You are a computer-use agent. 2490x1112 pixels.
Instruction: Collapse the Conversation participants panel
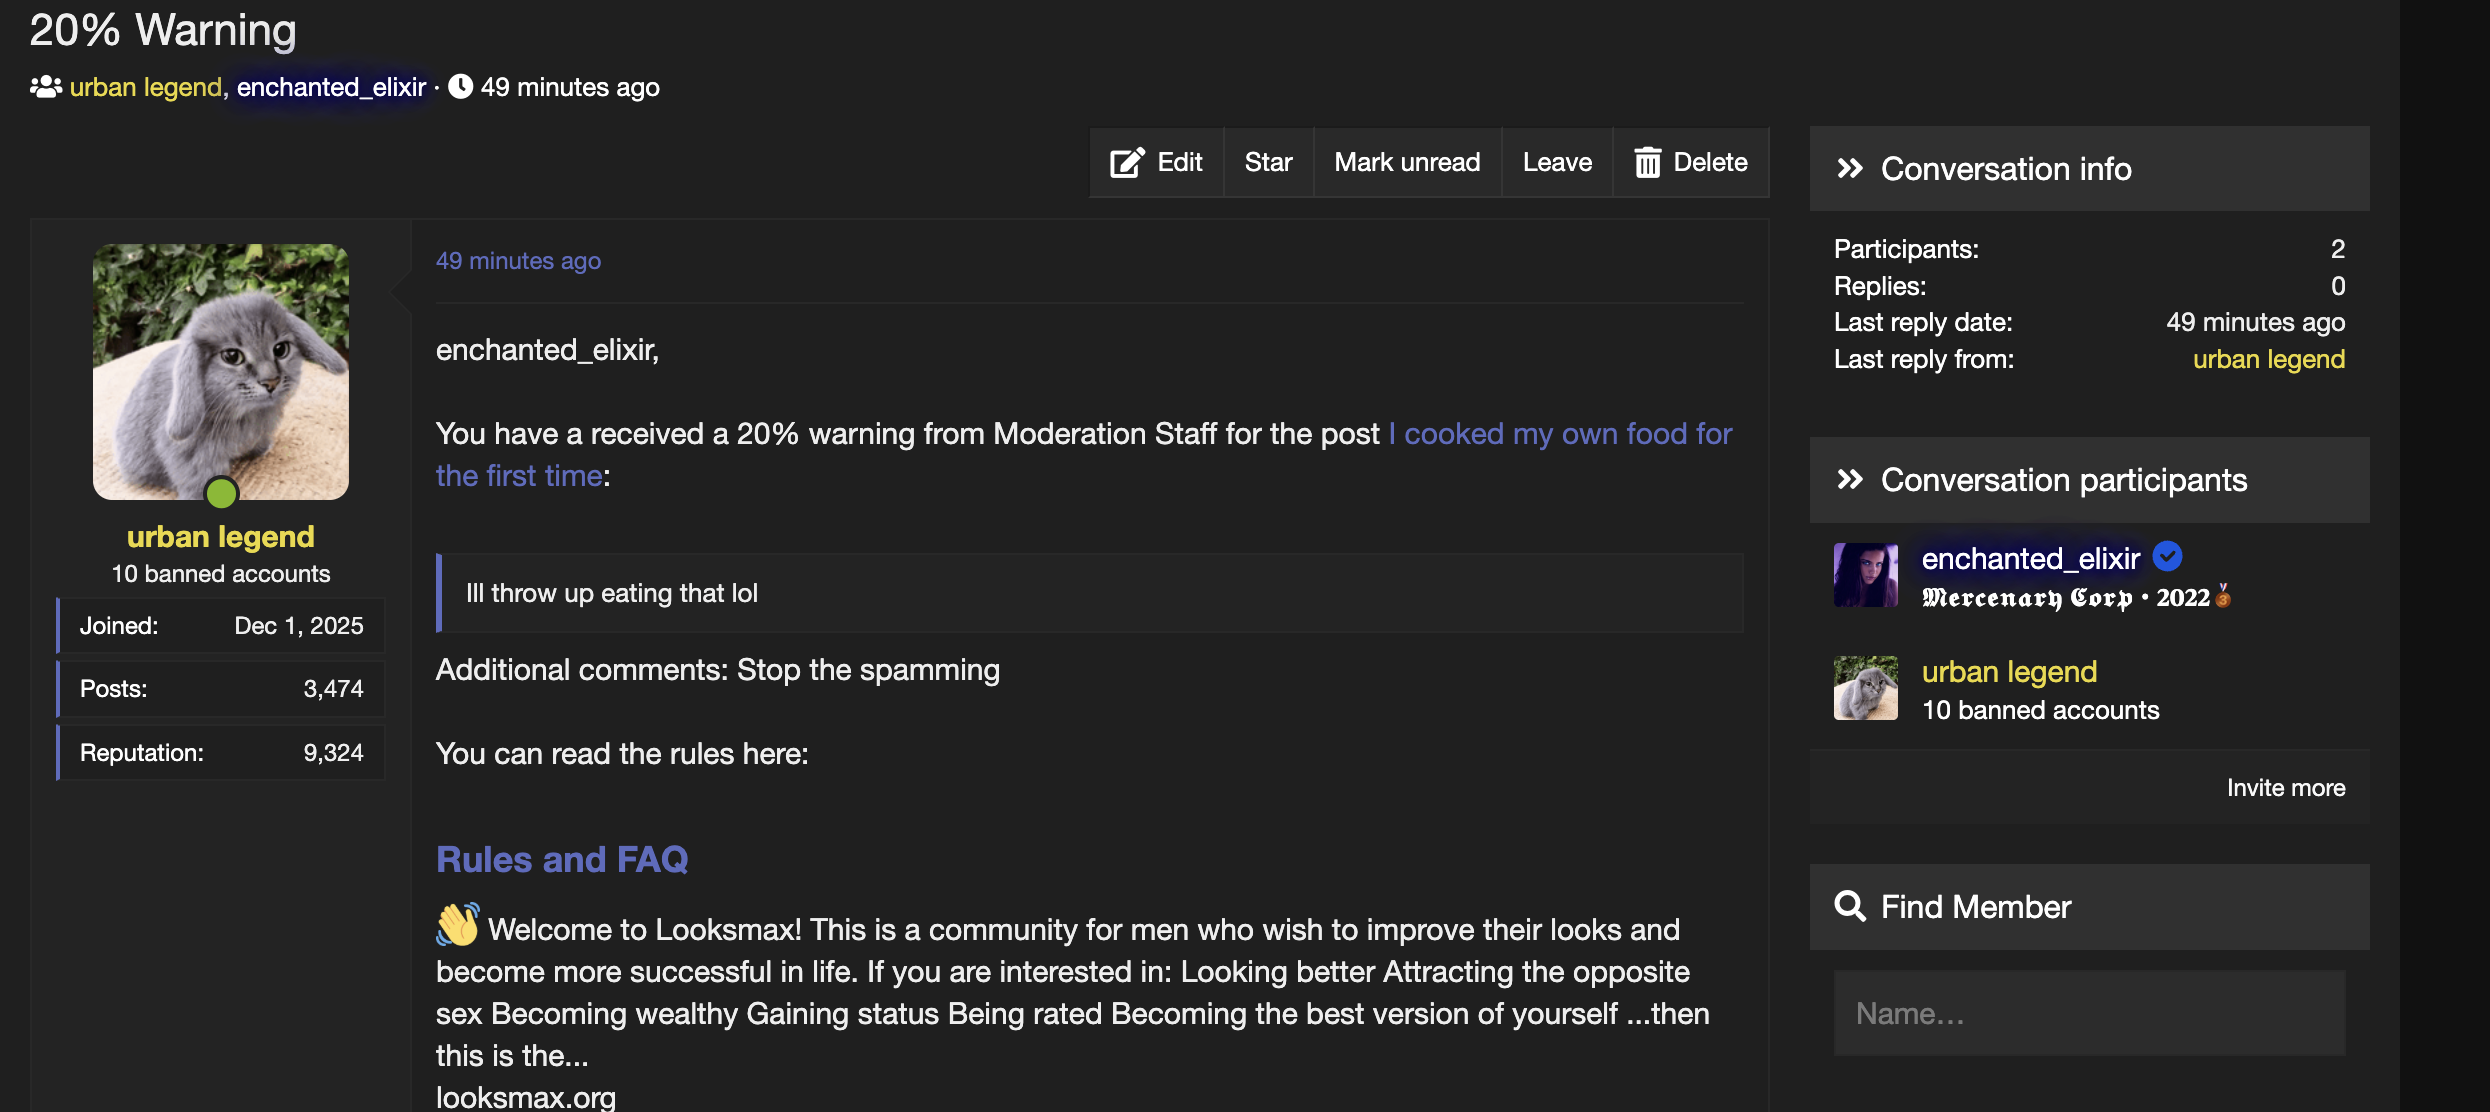click(1849, 480)
